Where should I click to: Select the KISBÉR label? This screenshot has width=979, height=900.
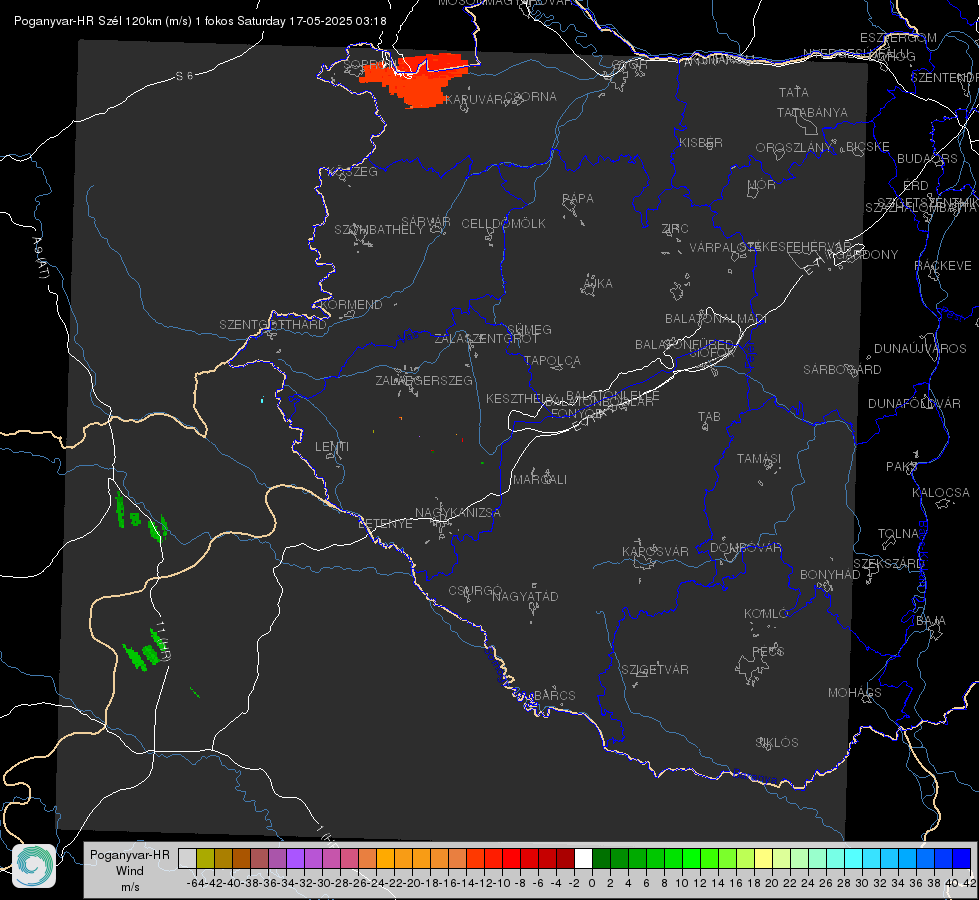(x=701, y=142)
